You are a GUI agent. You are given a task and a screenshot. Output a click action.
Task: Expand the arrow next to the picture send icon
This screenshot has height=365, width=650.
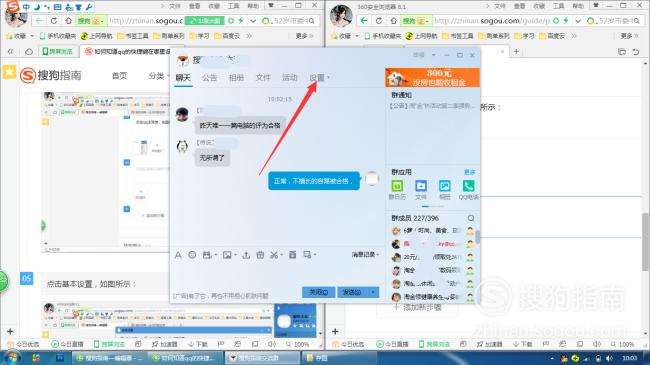[235, 255]
